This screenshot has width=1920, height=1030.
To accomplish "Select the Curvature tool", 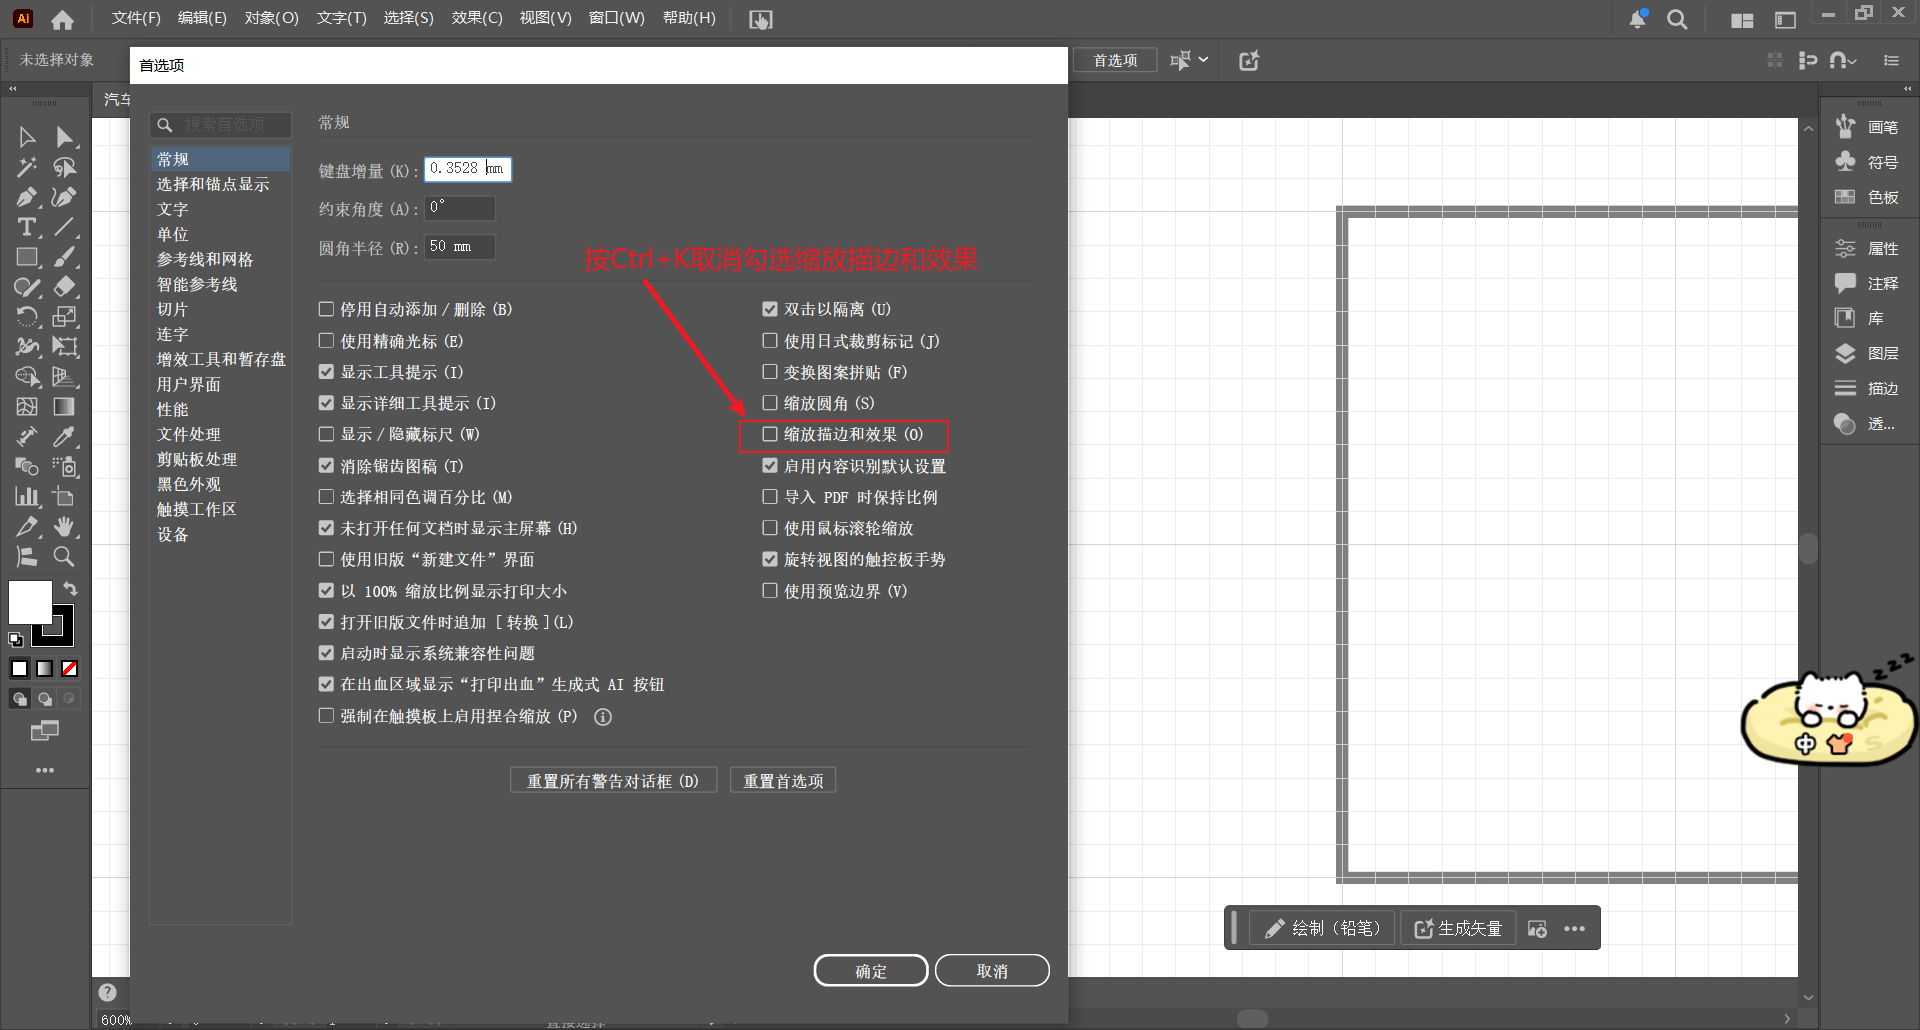I will click(x=65, y=197).
